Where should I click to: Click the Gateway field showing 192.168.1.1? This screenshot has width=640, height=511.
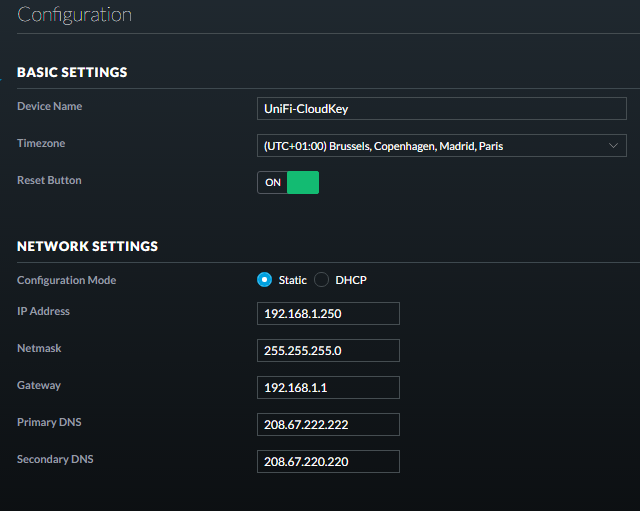coord(328,387)
